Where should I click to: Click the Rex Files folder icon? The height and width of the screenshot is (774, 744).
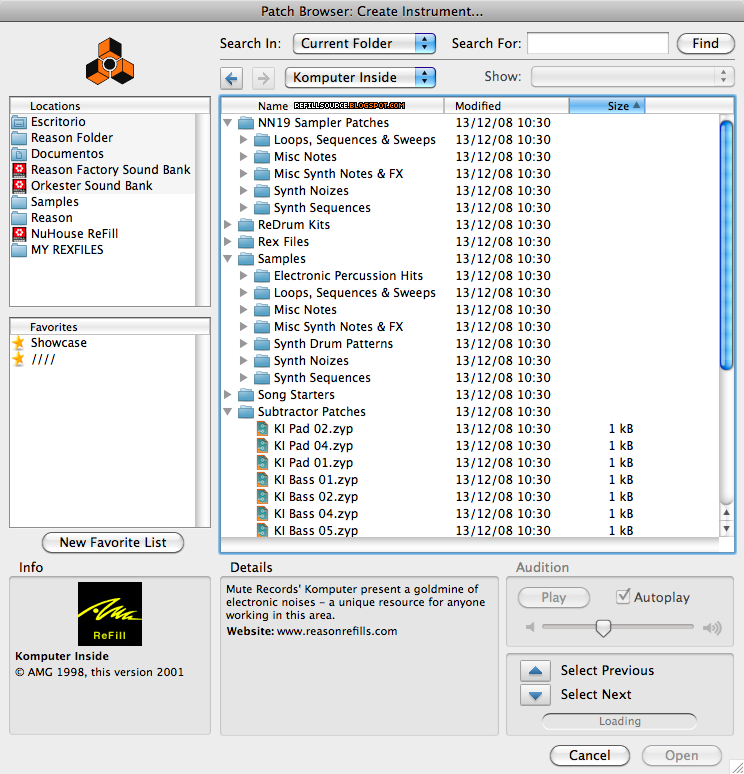point(246,242)
